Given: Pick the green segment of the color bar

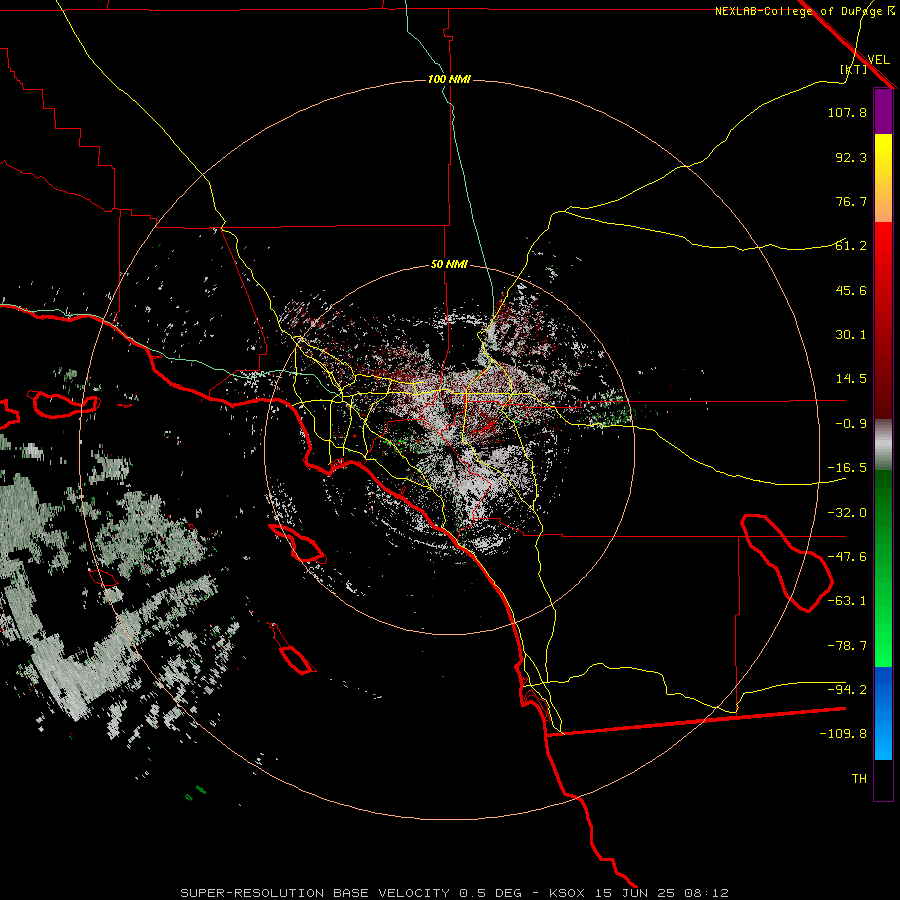Looking at the screenshot, I should coord(883,568).
